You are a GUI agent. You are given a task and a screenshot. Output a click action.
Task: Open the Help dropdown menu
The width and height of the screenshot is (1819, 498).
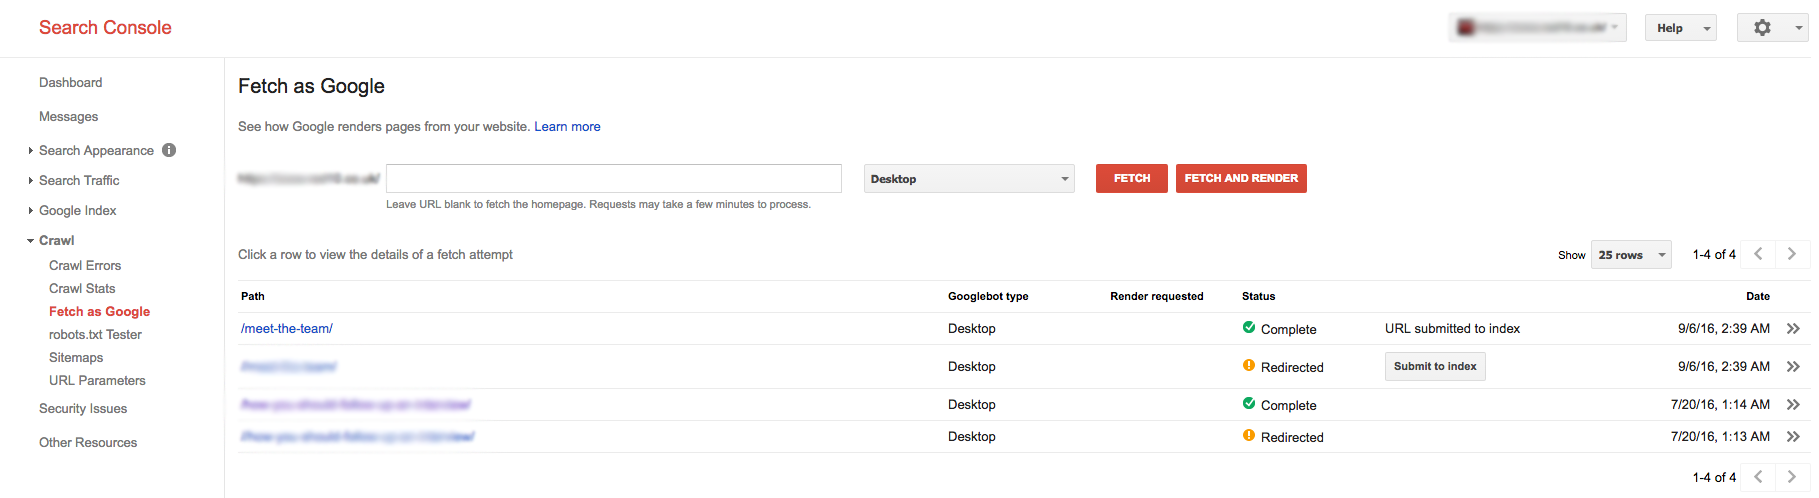(x=1680, y=28)
